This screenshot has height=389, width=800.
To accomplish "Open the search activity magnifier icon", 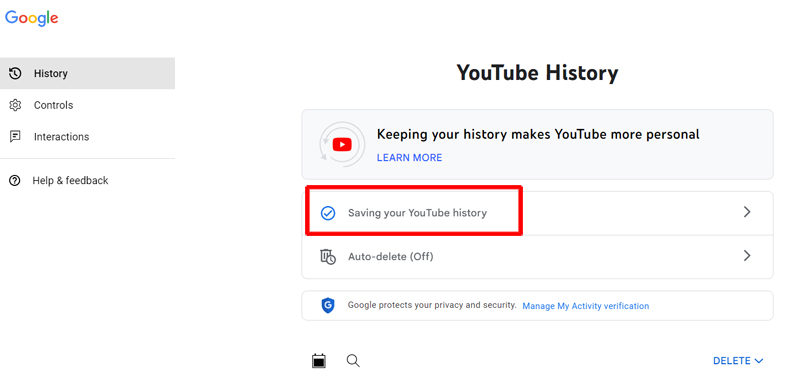I will click(353, 361).
